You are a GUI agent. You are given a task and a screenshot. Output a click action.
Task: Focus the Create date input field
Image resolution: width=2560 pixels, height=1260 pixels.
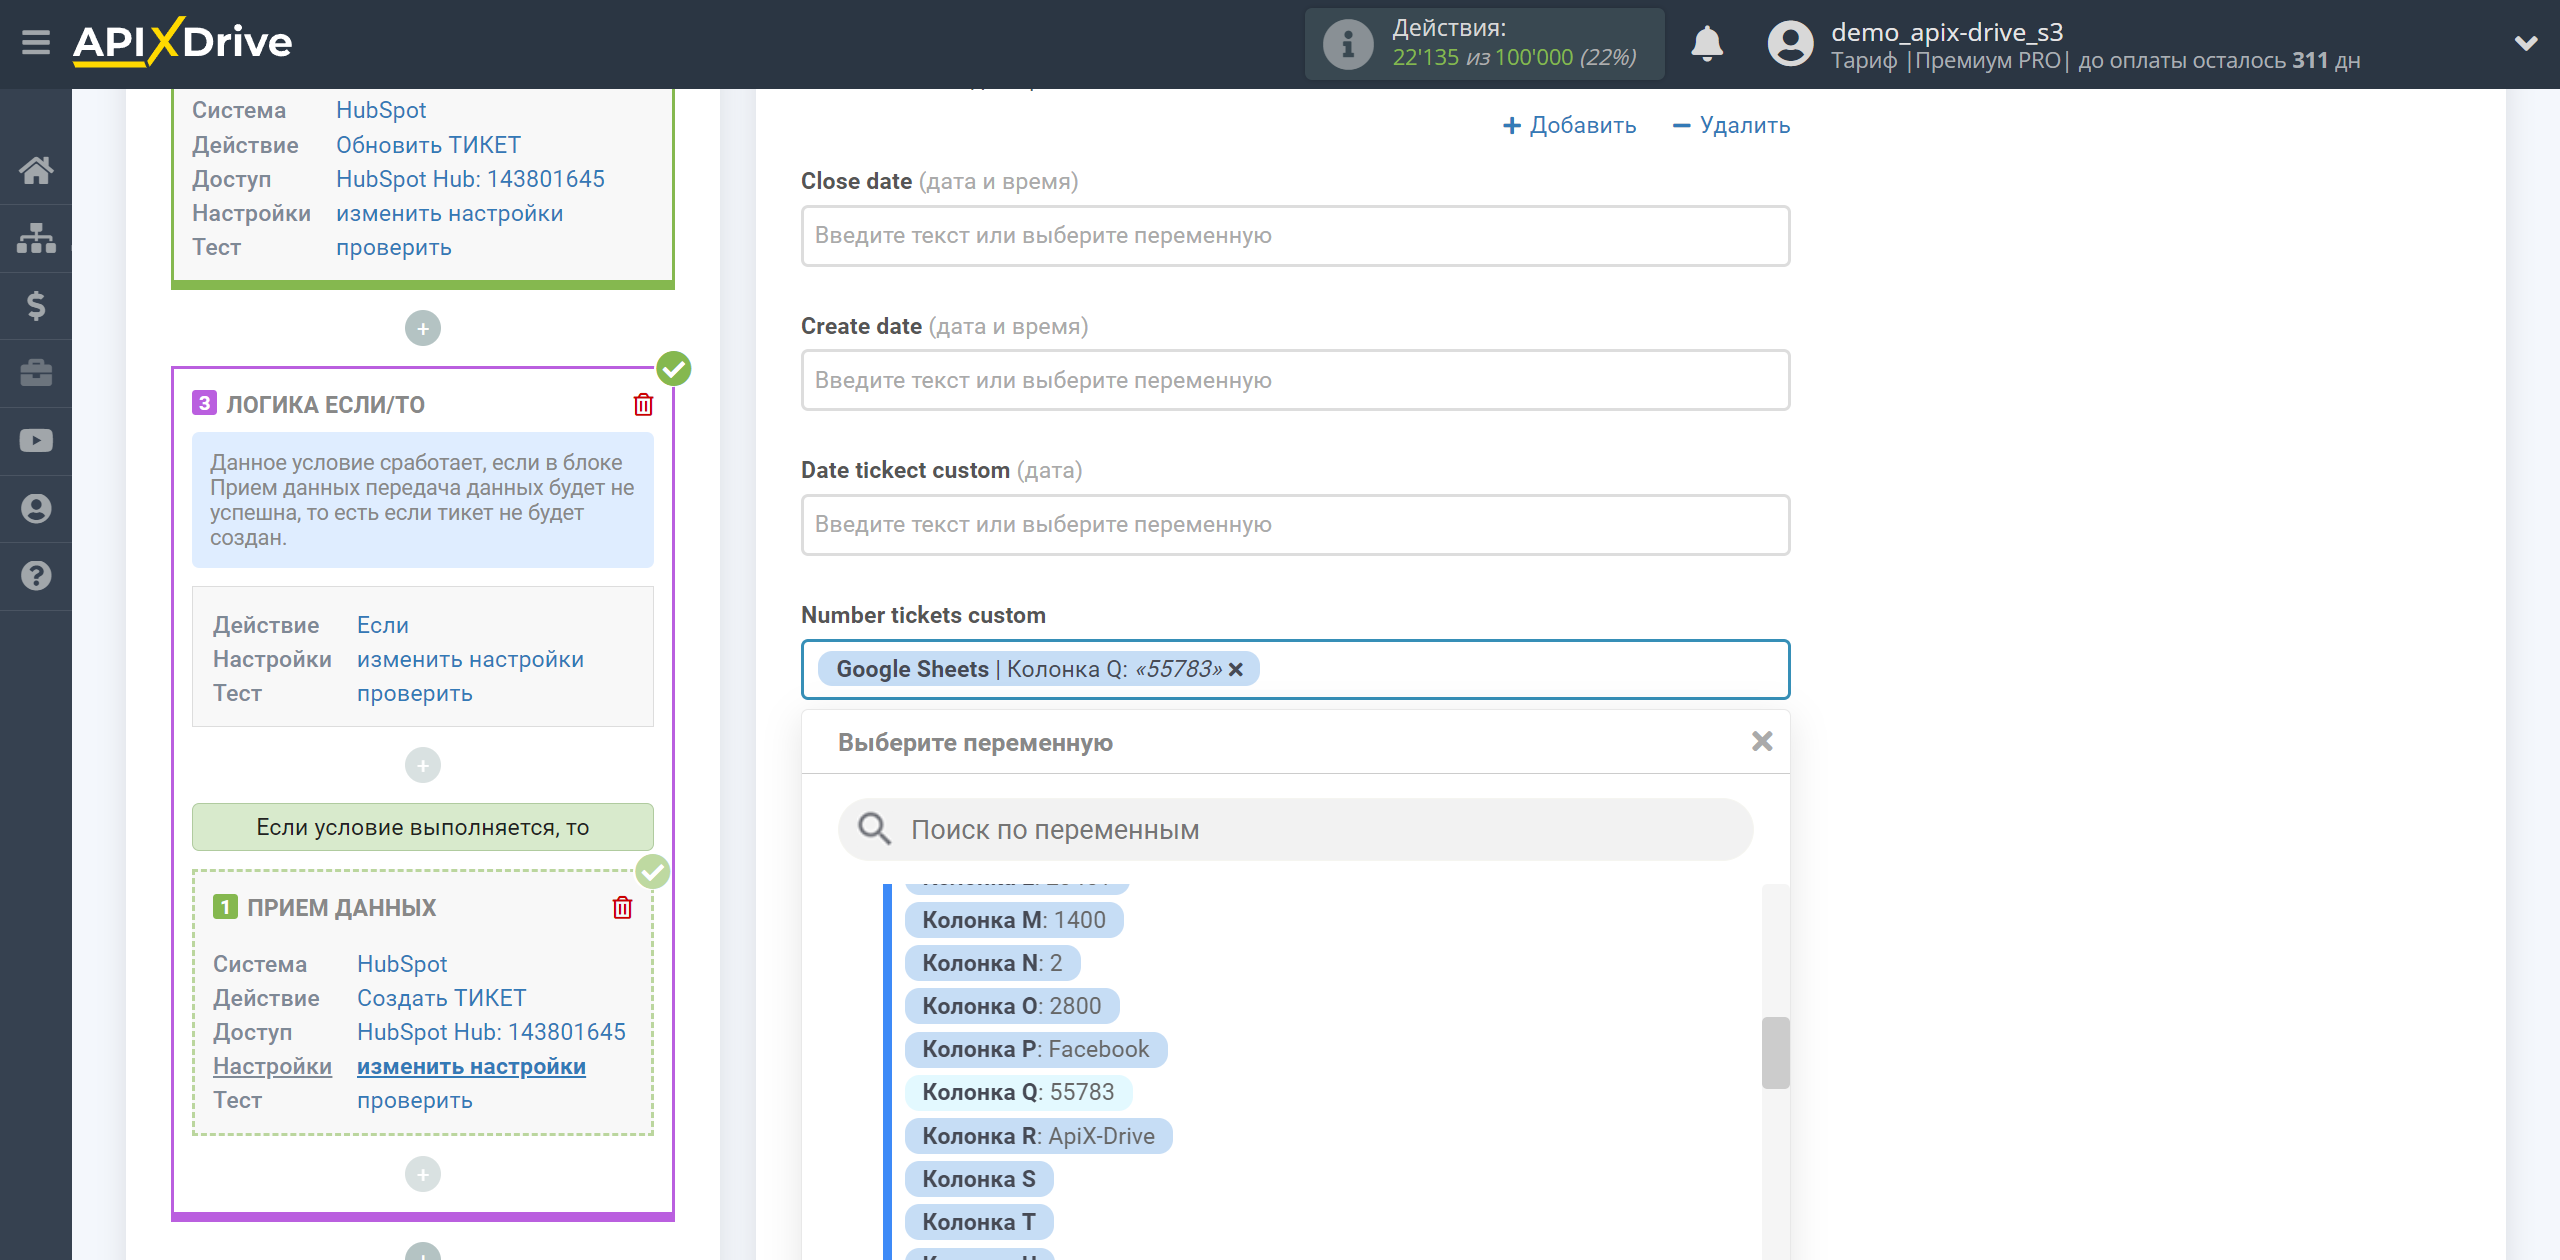click(1295, 380)
